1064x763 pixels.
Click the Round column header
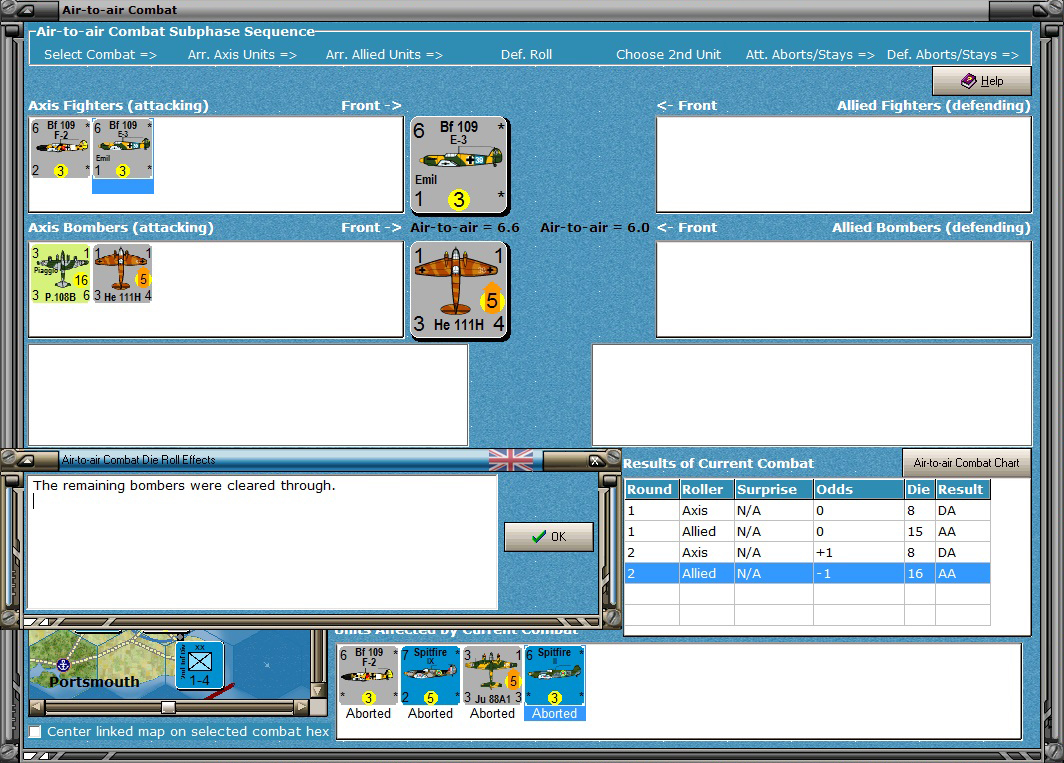click(x=651, y=489)
